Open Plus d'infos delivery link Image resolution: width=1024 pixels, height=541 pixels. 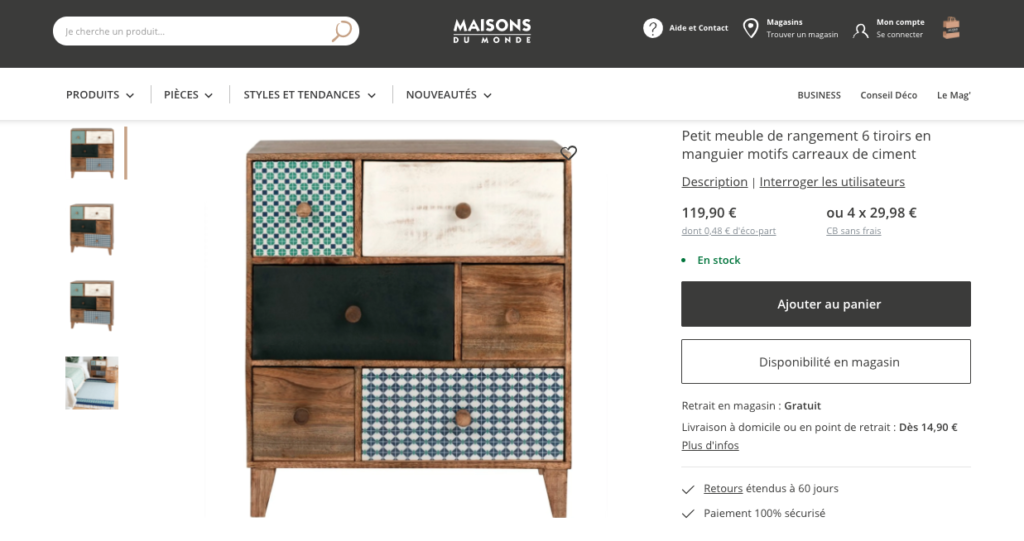[710, 446]
